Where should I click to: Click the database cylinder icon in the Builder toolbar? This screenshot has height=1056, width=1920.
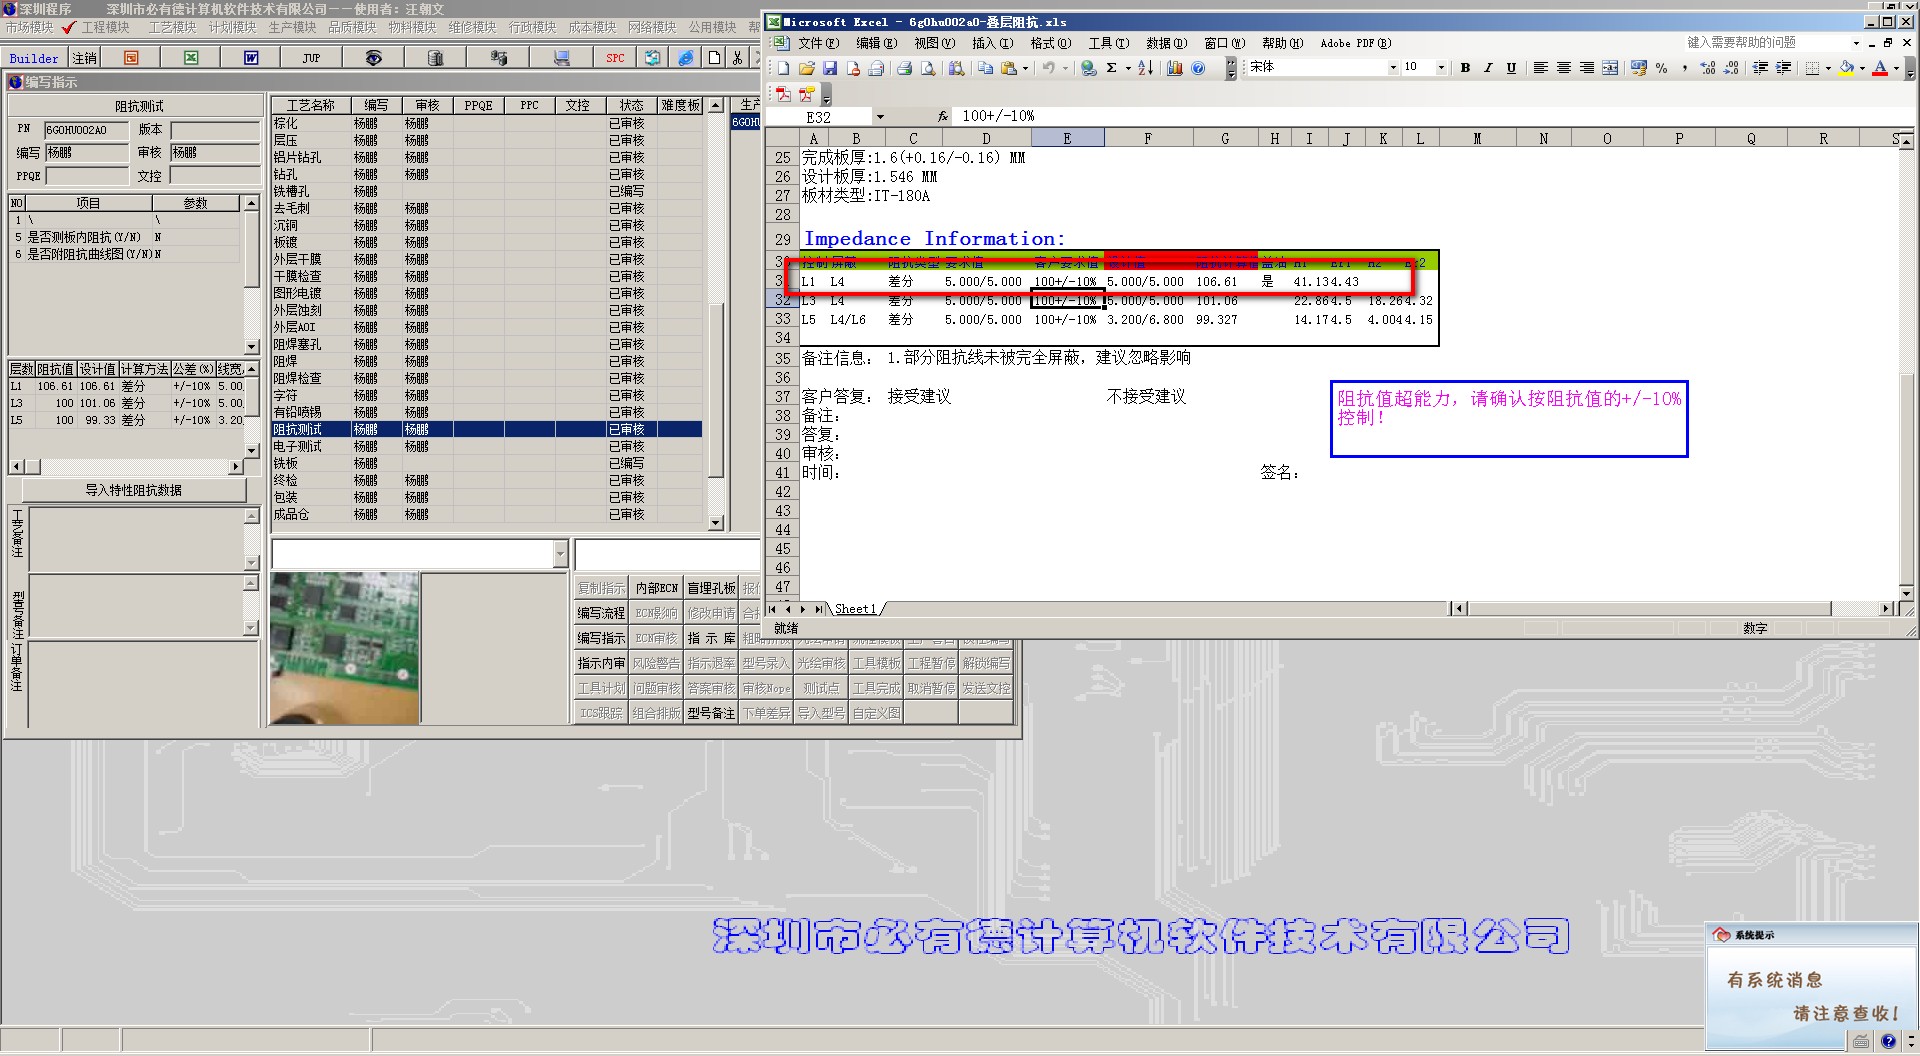pos(436,58)
